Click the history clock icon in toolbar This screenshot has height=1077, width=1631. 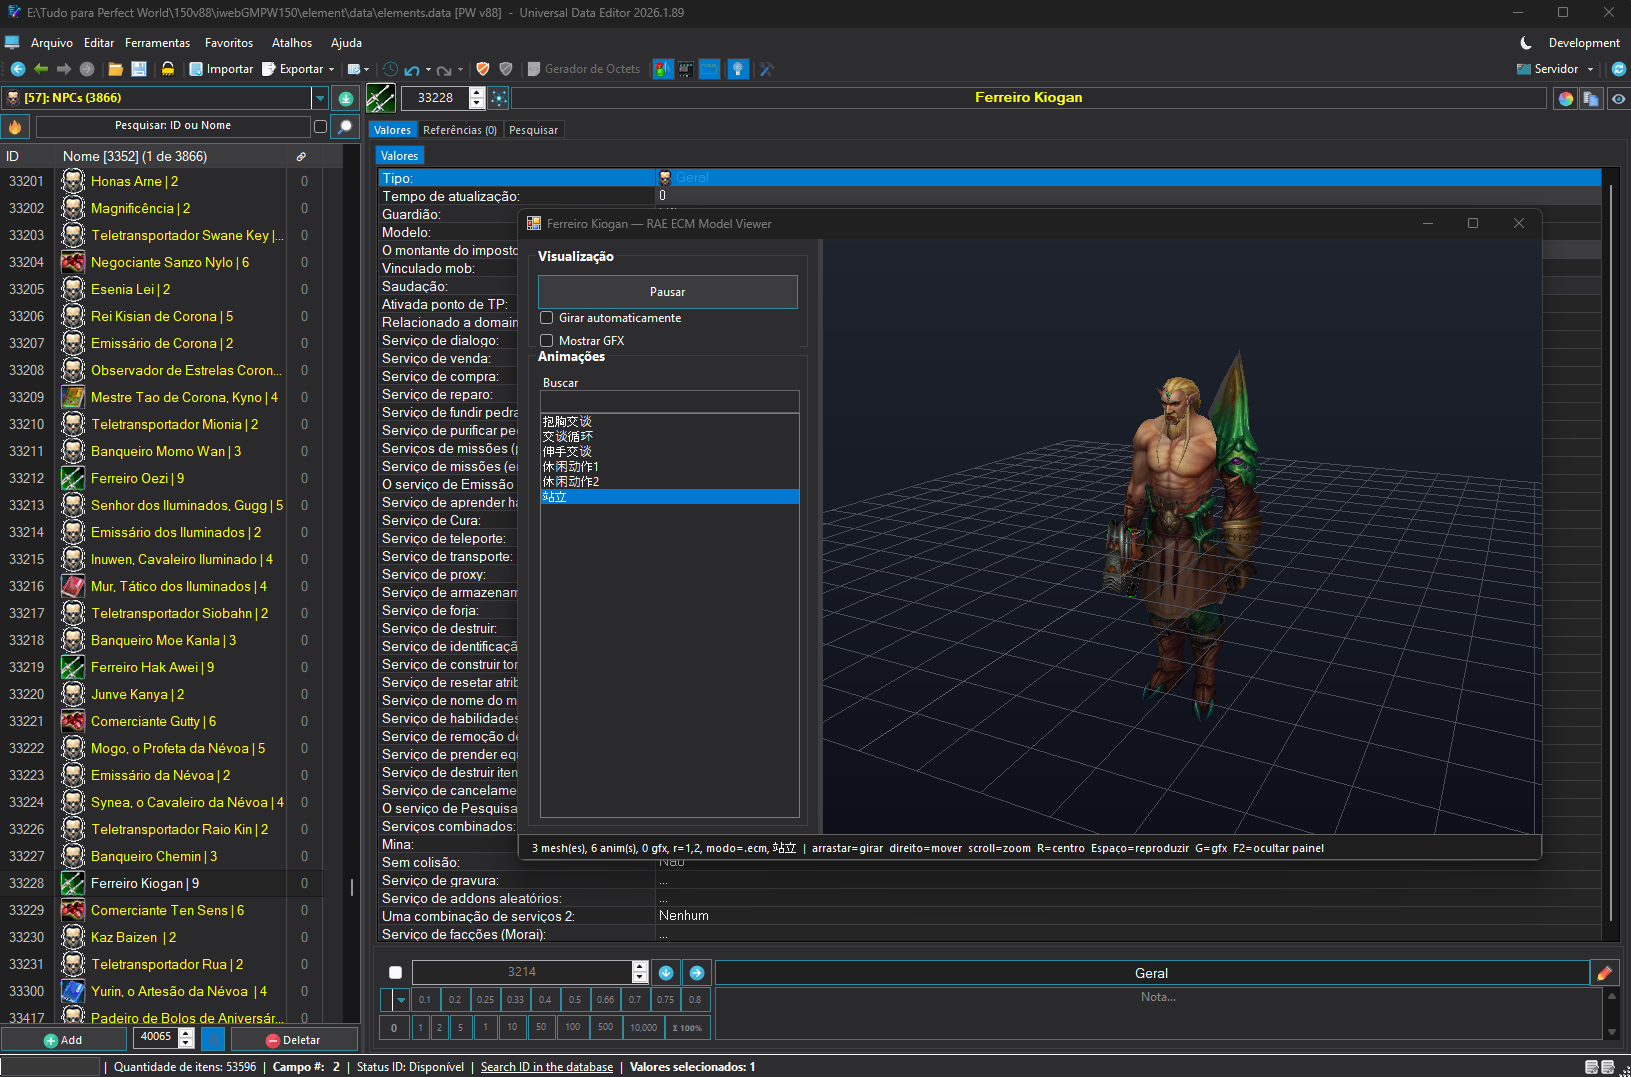click(x=390, y=69)
